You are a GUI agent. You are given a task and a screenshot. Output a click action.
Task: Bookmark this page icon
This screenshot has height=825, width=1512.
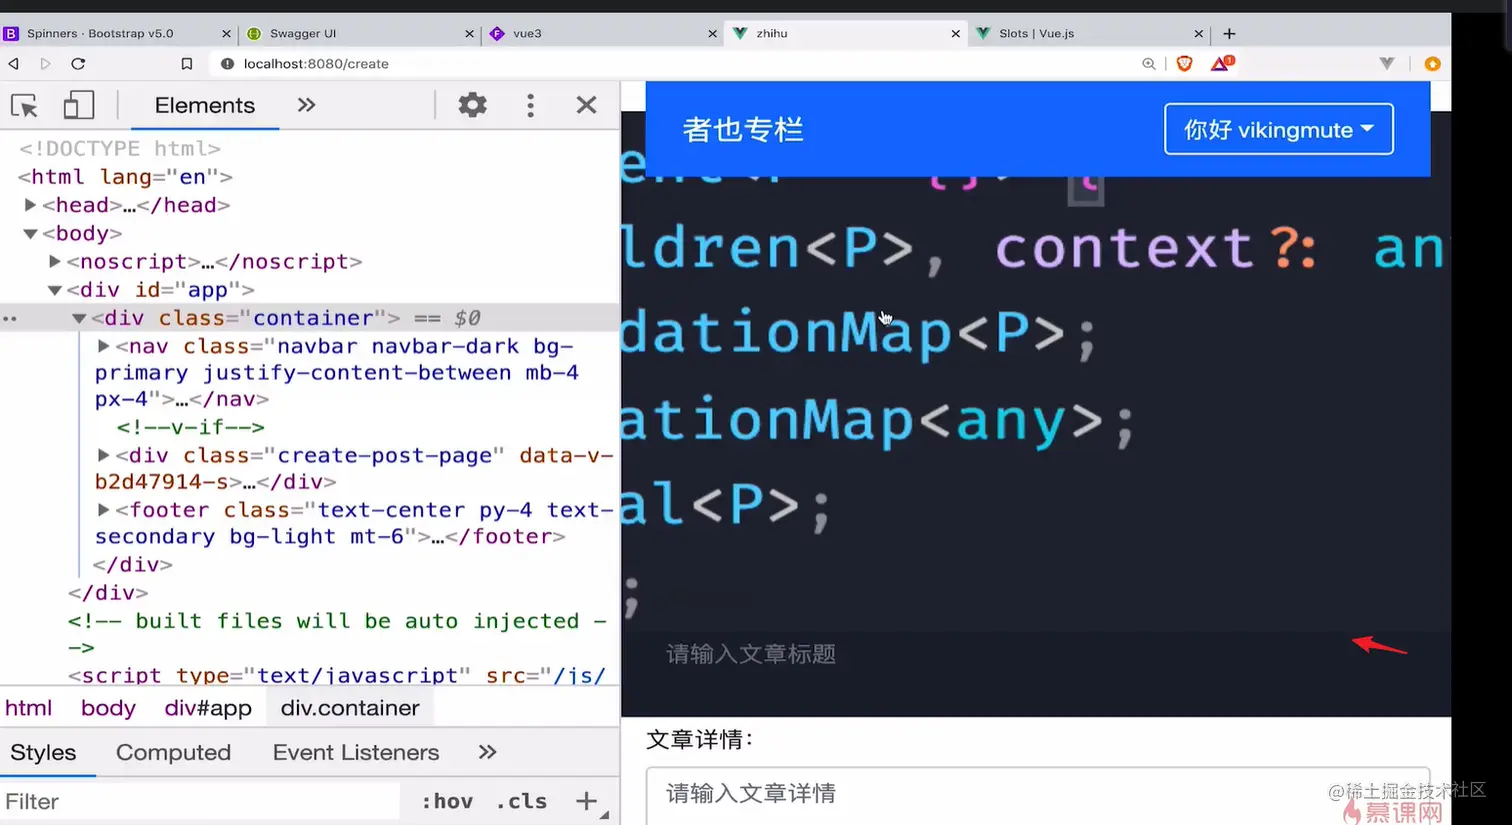coord(186,63)
